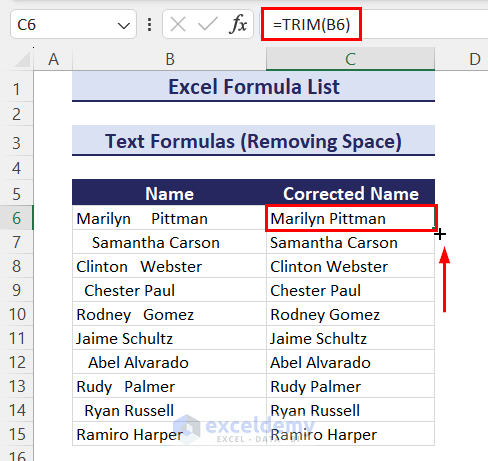Click the fill handle on cell C6
Screen dimensions: 488x461
click(x=434, y=229)
